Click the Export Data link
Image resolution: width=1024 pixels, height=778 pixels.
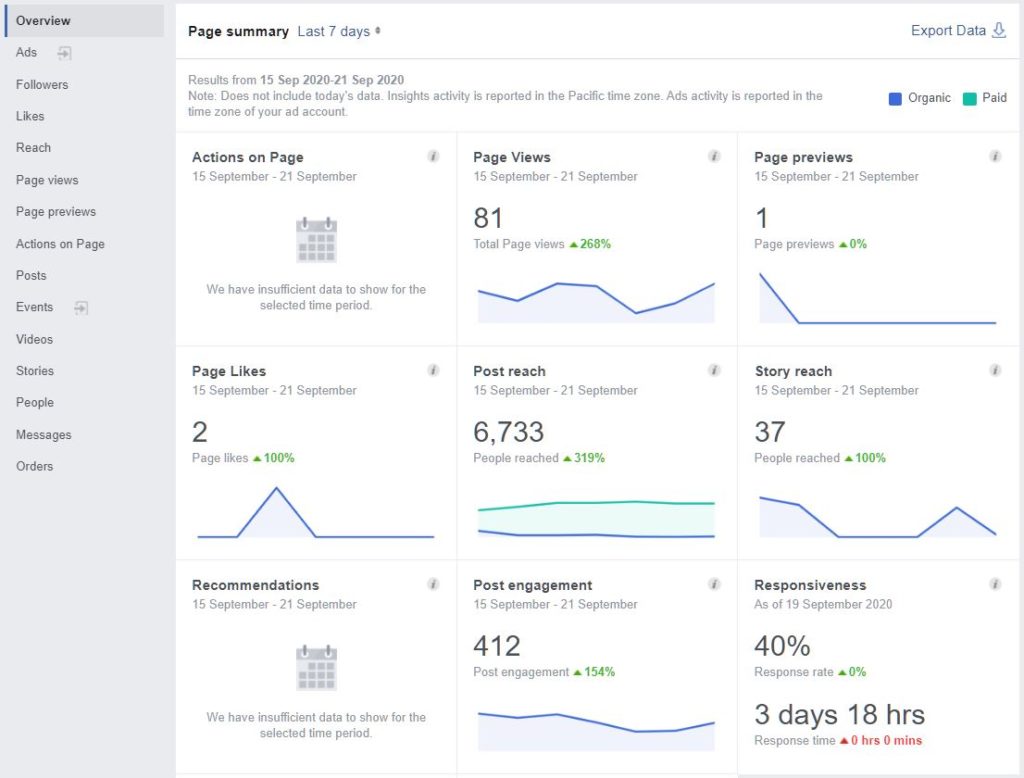click(x=947, y=30)
